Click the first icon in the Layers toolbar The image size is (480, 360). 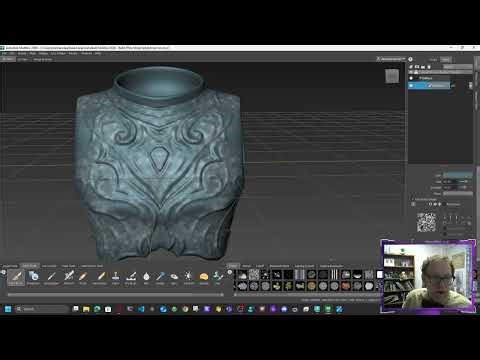(411, 67)
